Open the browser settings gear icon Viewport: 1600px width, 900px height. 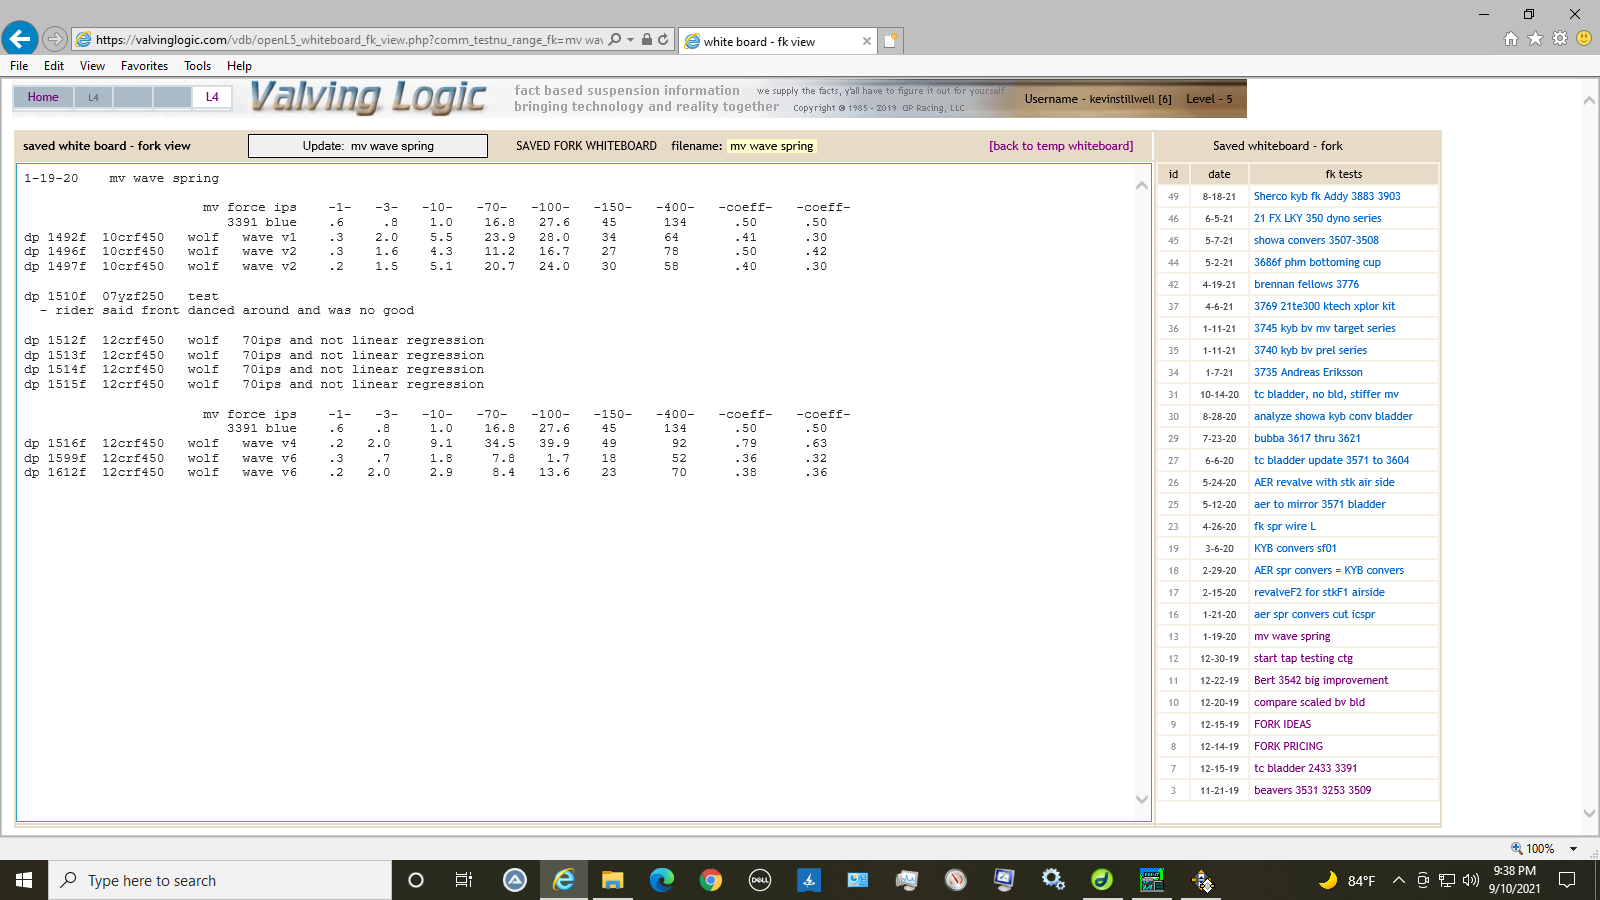(1559, 39)
